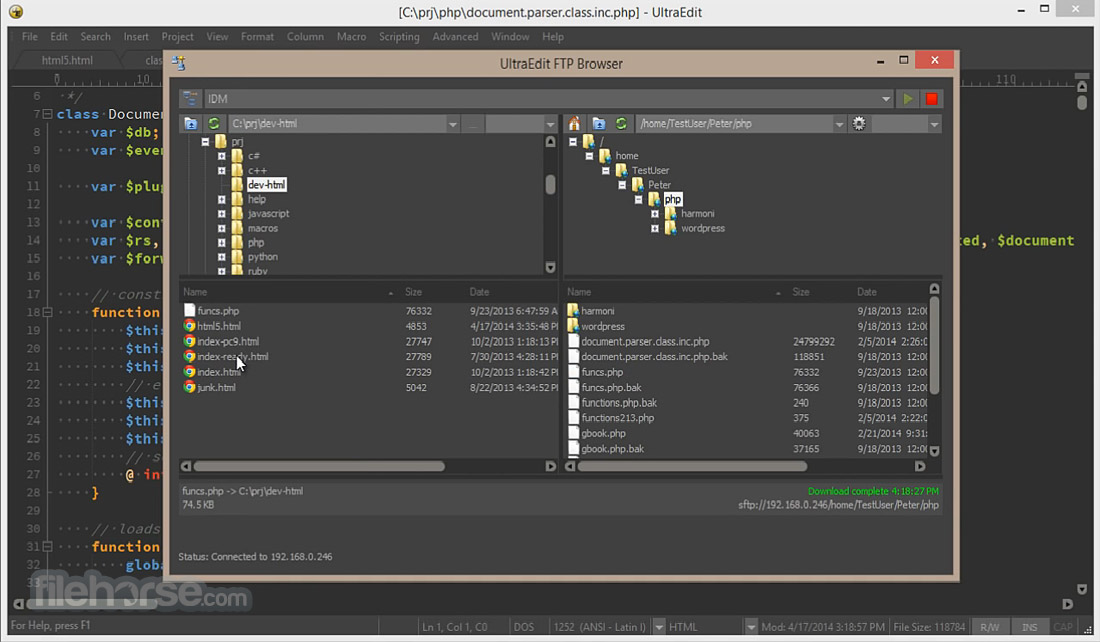Open the remote filter dropdown

(934, 124)
